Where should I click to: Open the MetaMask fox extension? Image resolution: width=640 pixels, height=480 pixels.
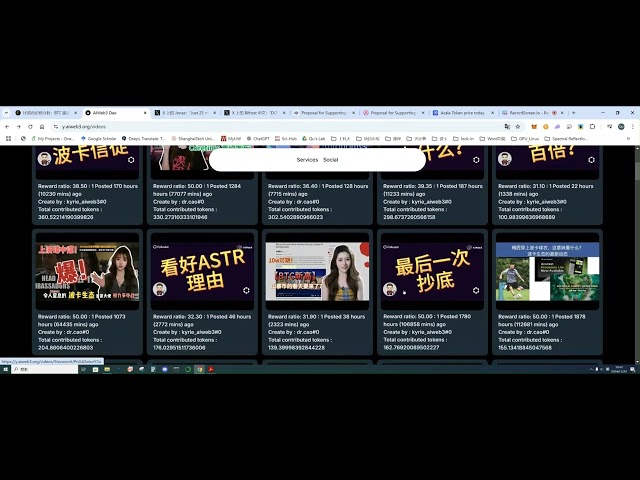[x=534, y=127]
